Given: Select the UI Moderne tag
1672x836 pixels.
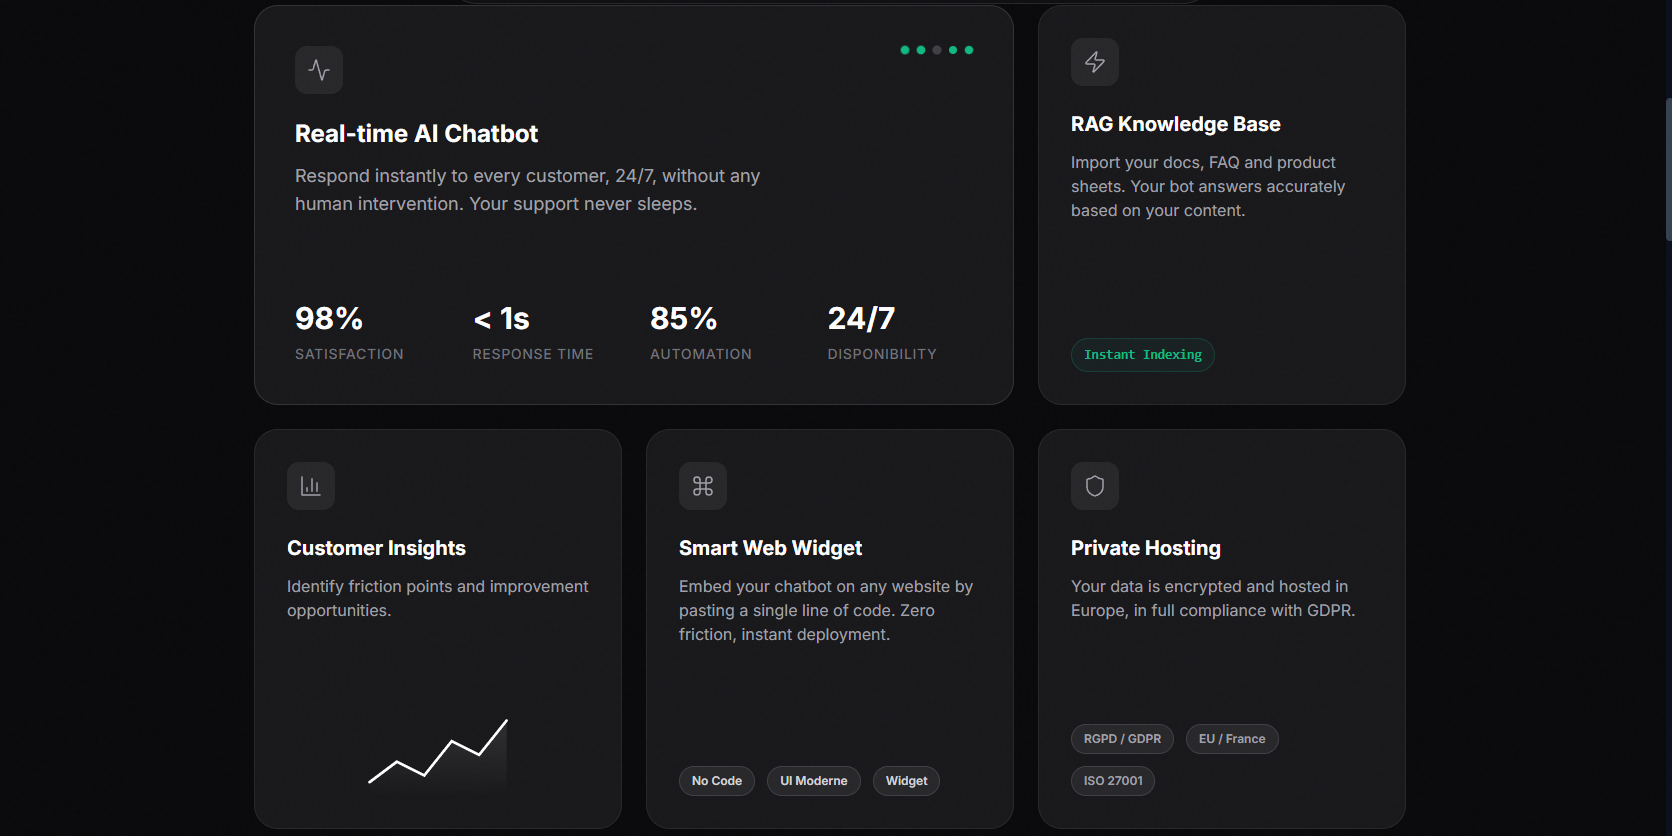Looking at the screenshot, I should 813,781.
